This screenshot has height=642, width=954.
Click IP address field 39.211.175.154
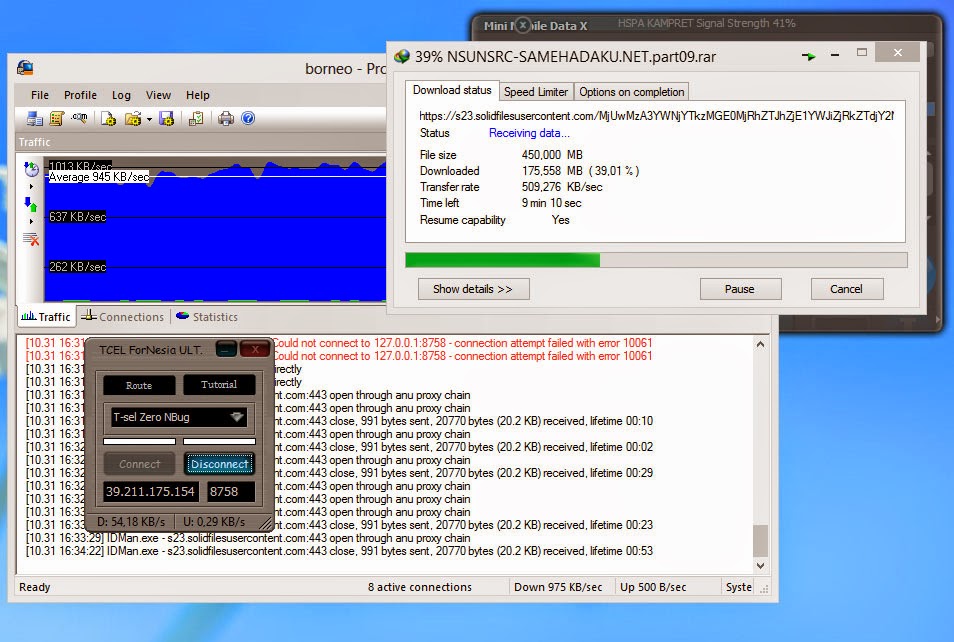(x=150, y=491)
